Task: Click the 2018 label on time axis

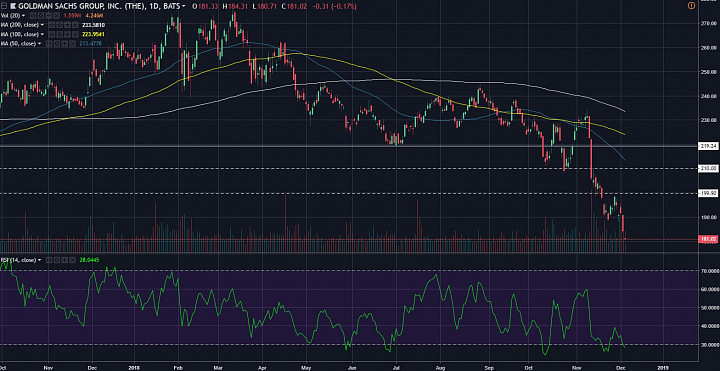Action: [x=135, y=368]
